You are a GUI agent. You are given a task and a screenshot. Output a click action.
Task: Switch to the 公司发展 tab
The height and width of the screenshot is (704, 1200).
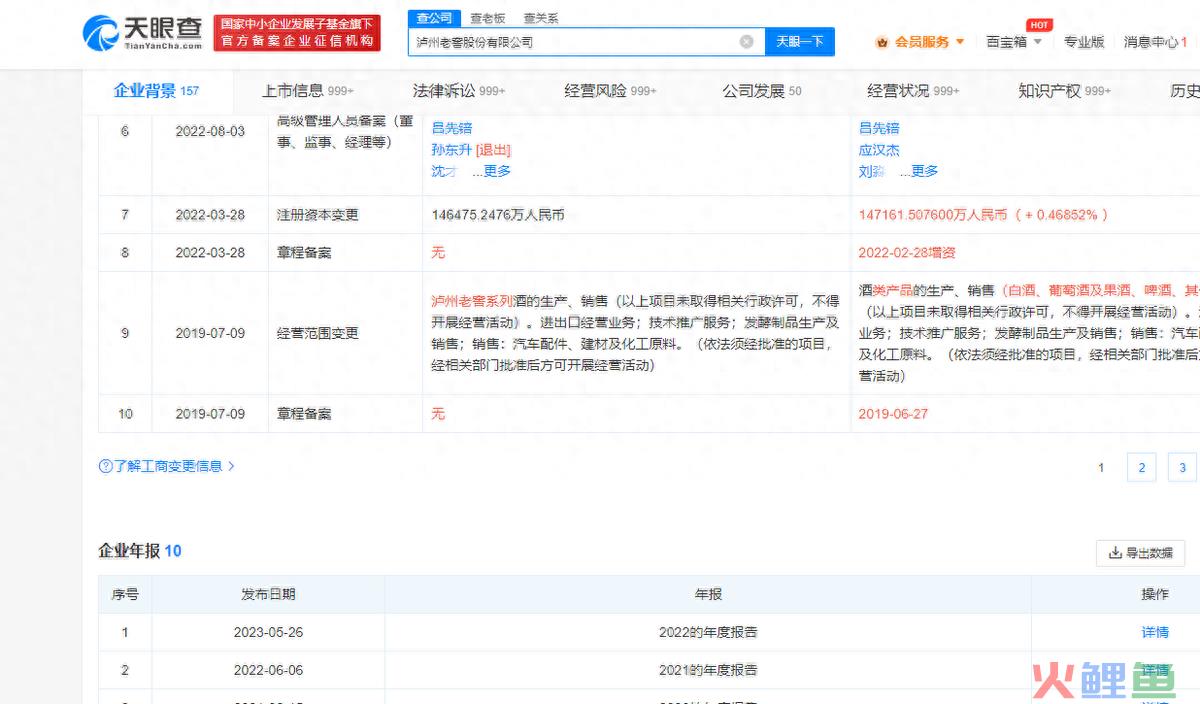(x=762, y=91)
